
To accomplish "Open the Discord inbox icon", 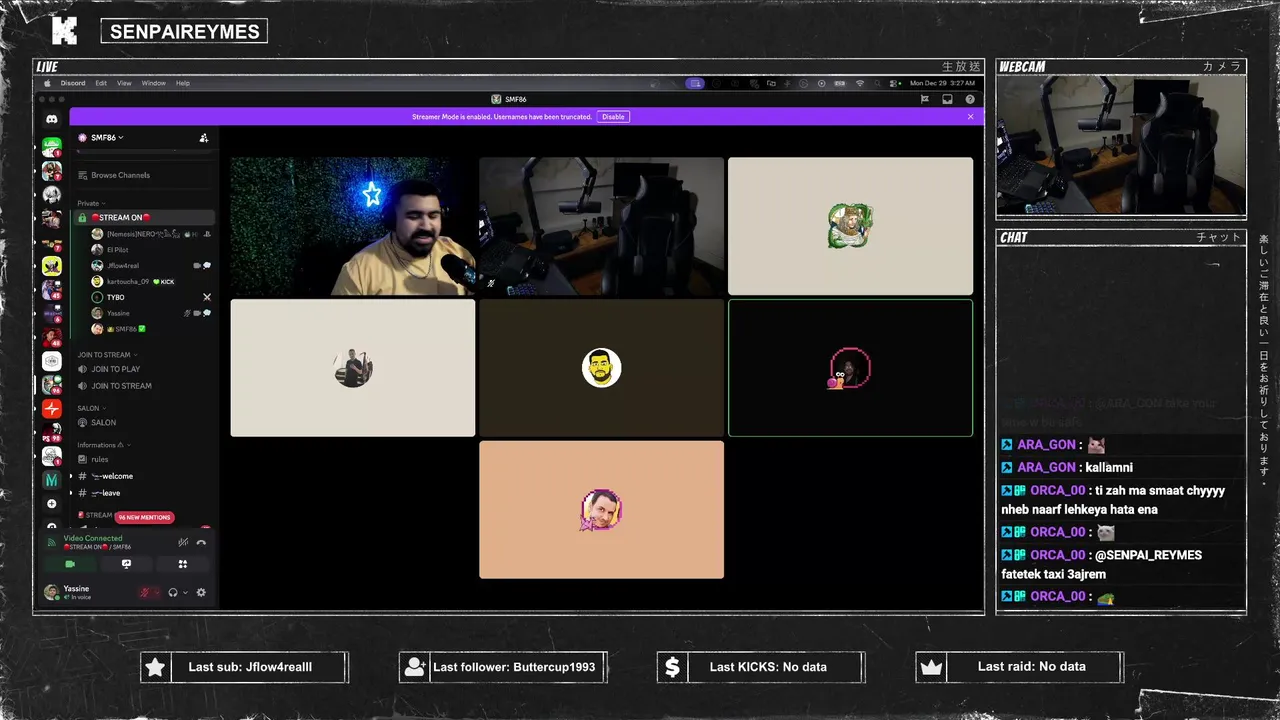I will pos(947,99).
